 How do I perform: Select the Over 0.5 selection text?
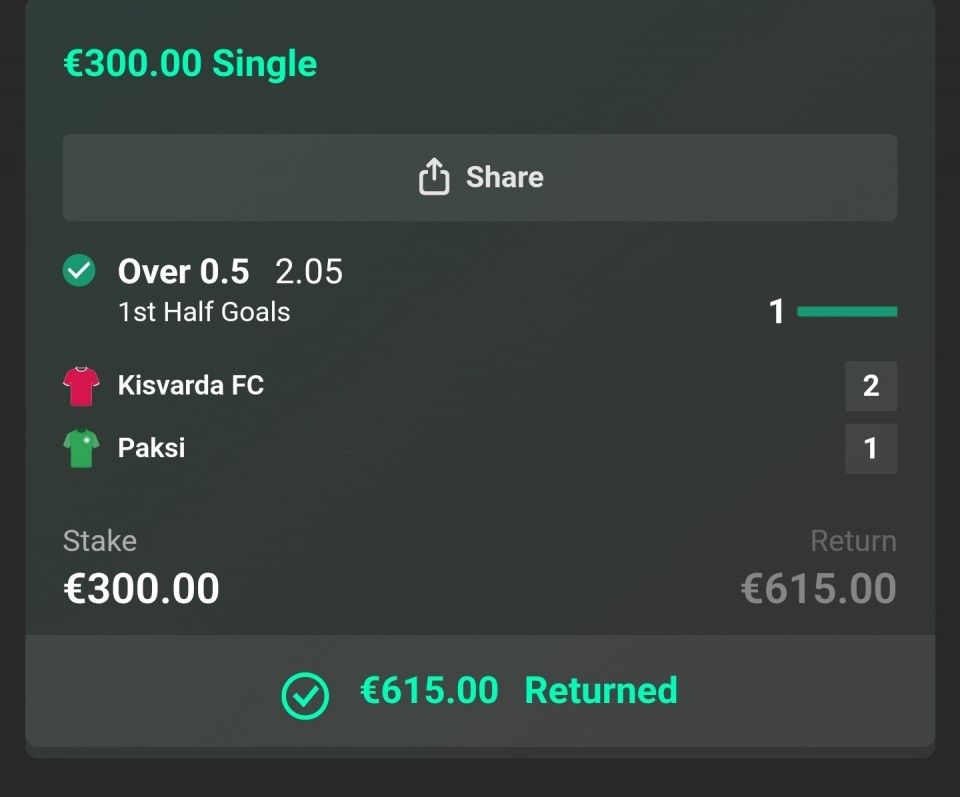pyautogui.click(x=183, y=271)
